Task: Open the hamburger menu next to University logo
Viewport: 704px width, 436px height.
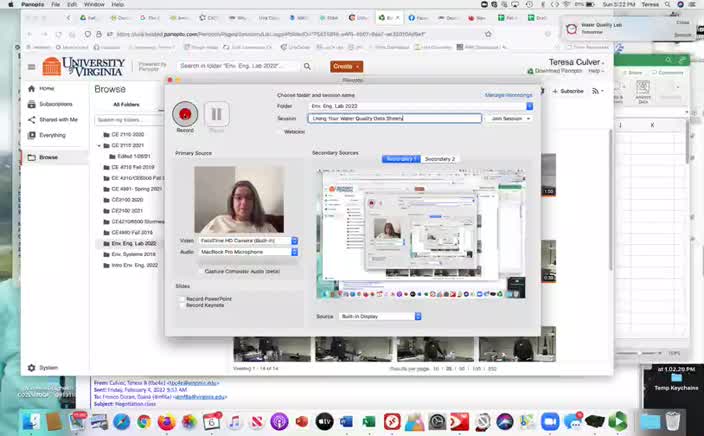Action: coord(32,68)
